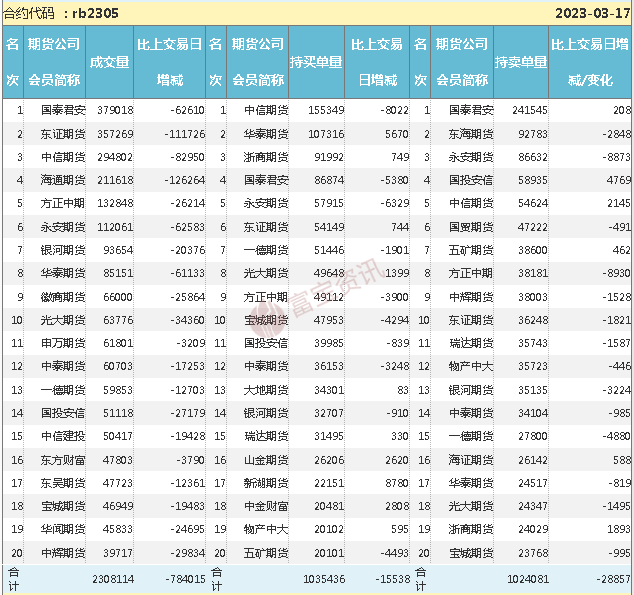The height and width of the screenshot is (595, 634).
Task: Click volume value 294802
Action: coord(115,157)
